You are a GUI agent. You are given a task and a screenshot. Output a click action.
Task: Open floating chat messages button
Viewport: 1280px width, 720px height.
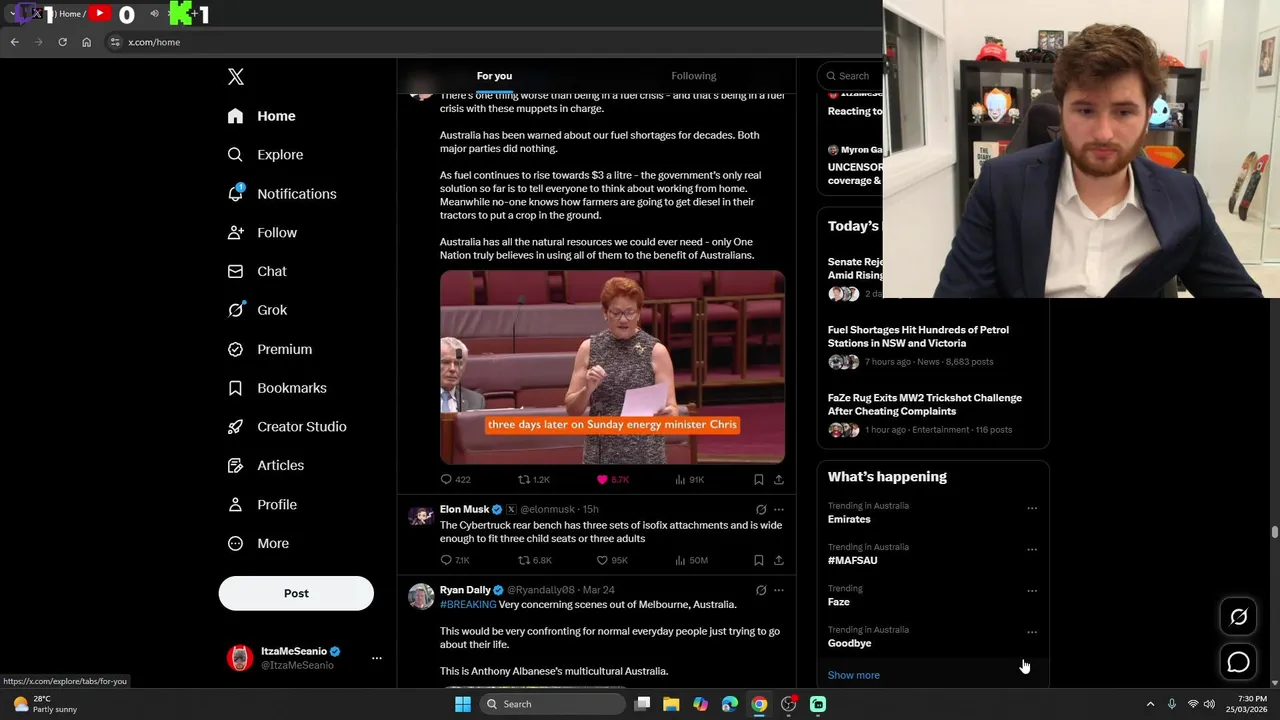[1238, 662]
